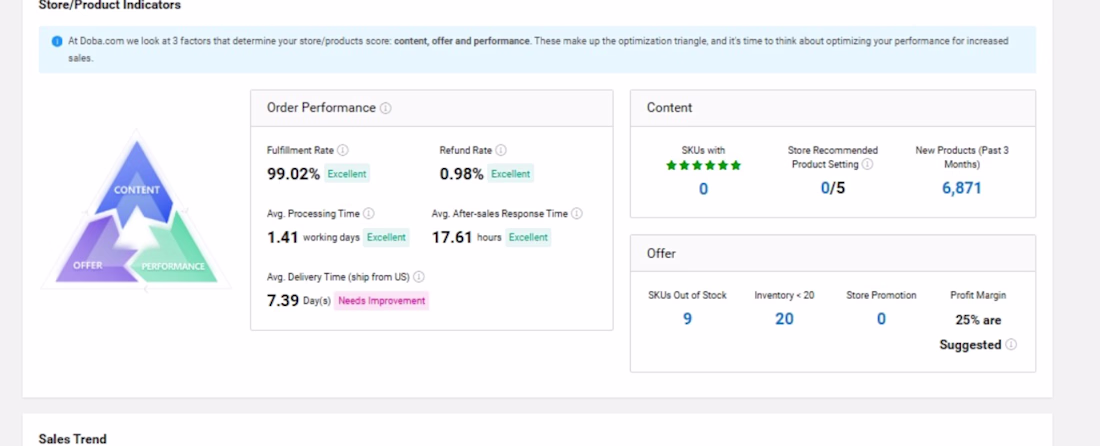Open the Fulfillment Rate info tooltip icon

(342, 150)
